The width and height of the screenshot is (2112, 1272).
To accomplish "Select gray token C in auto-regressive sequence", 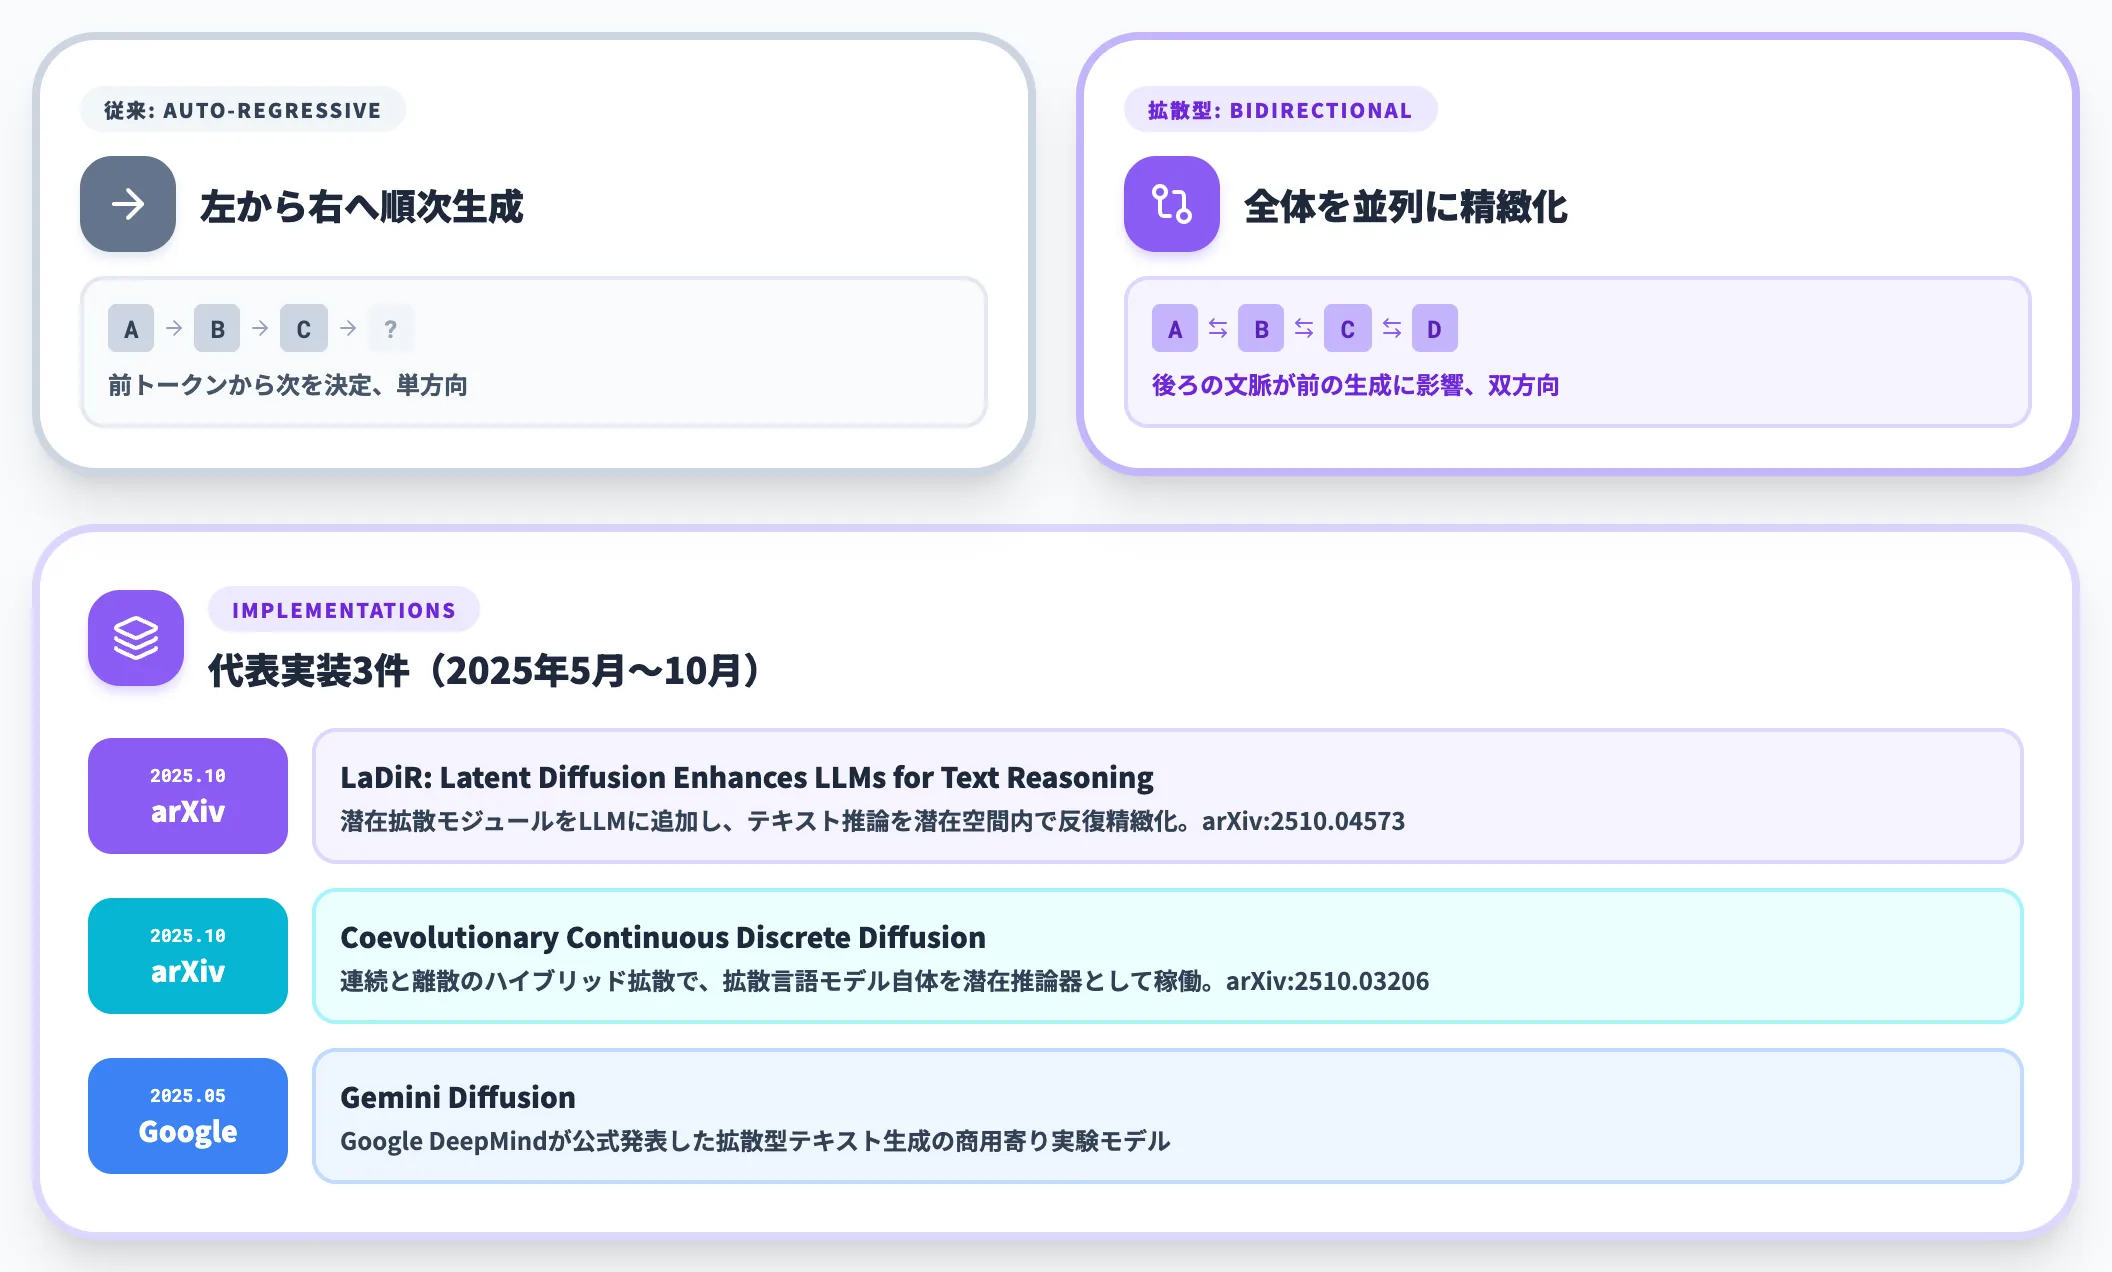I will coord(304,328).
